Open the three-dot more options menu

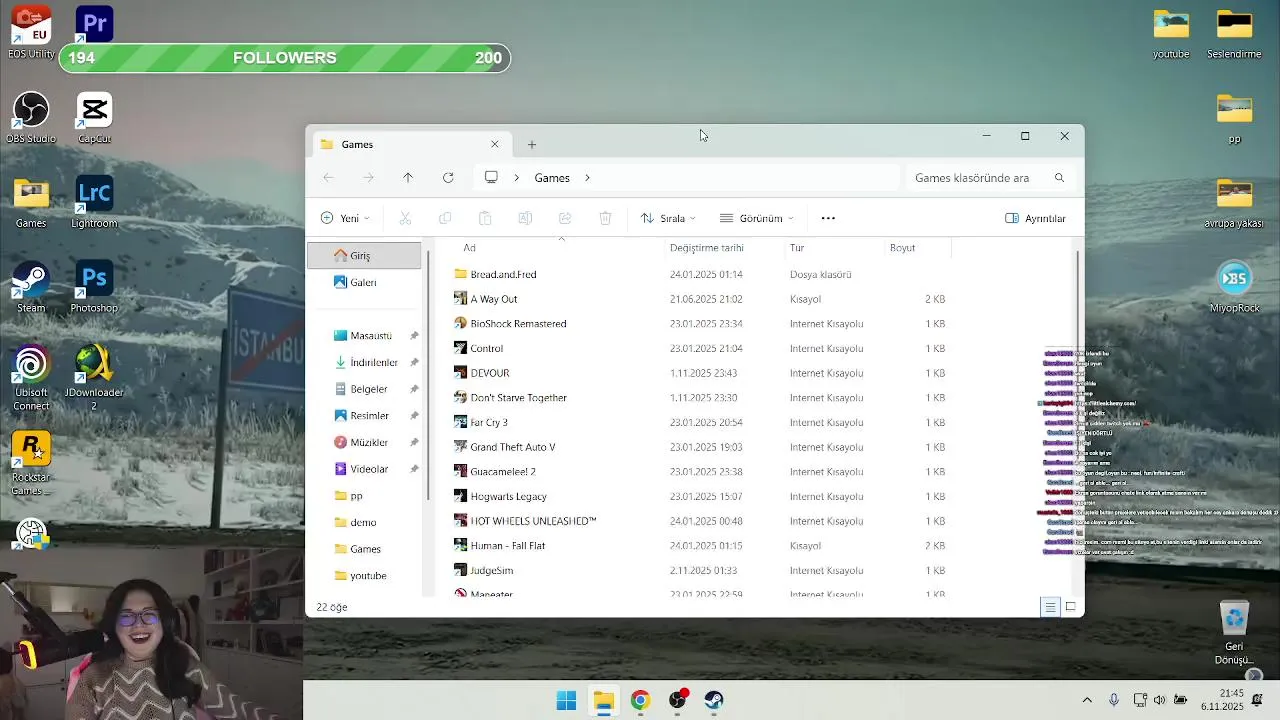click(x=828, y=218)
